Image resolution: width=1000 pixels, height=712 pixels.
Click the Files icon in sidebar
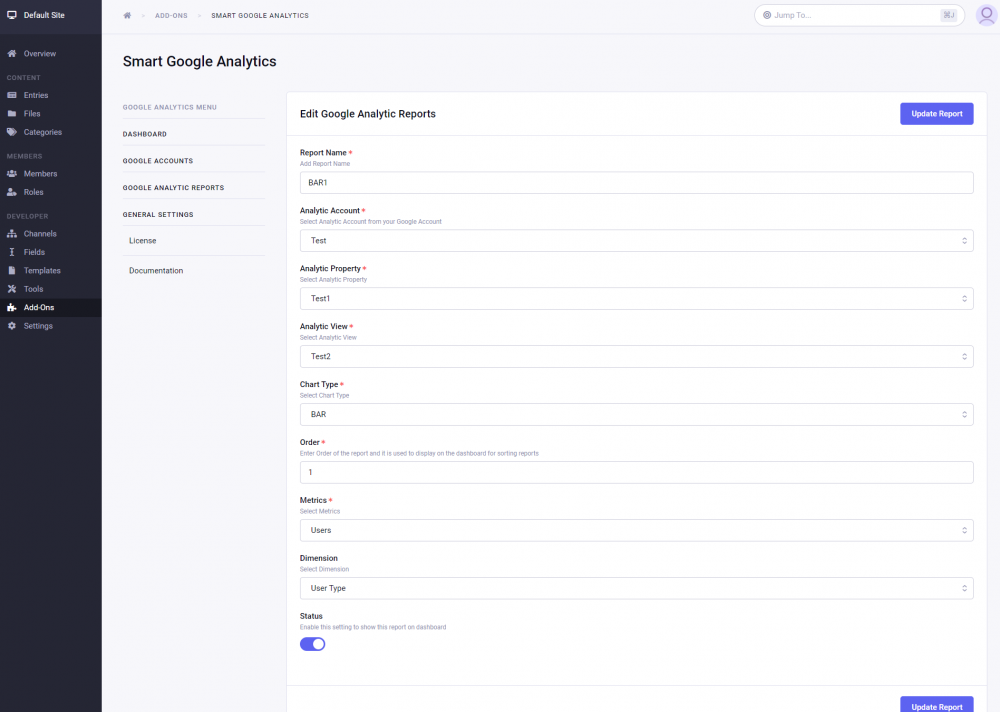point(12,114)
